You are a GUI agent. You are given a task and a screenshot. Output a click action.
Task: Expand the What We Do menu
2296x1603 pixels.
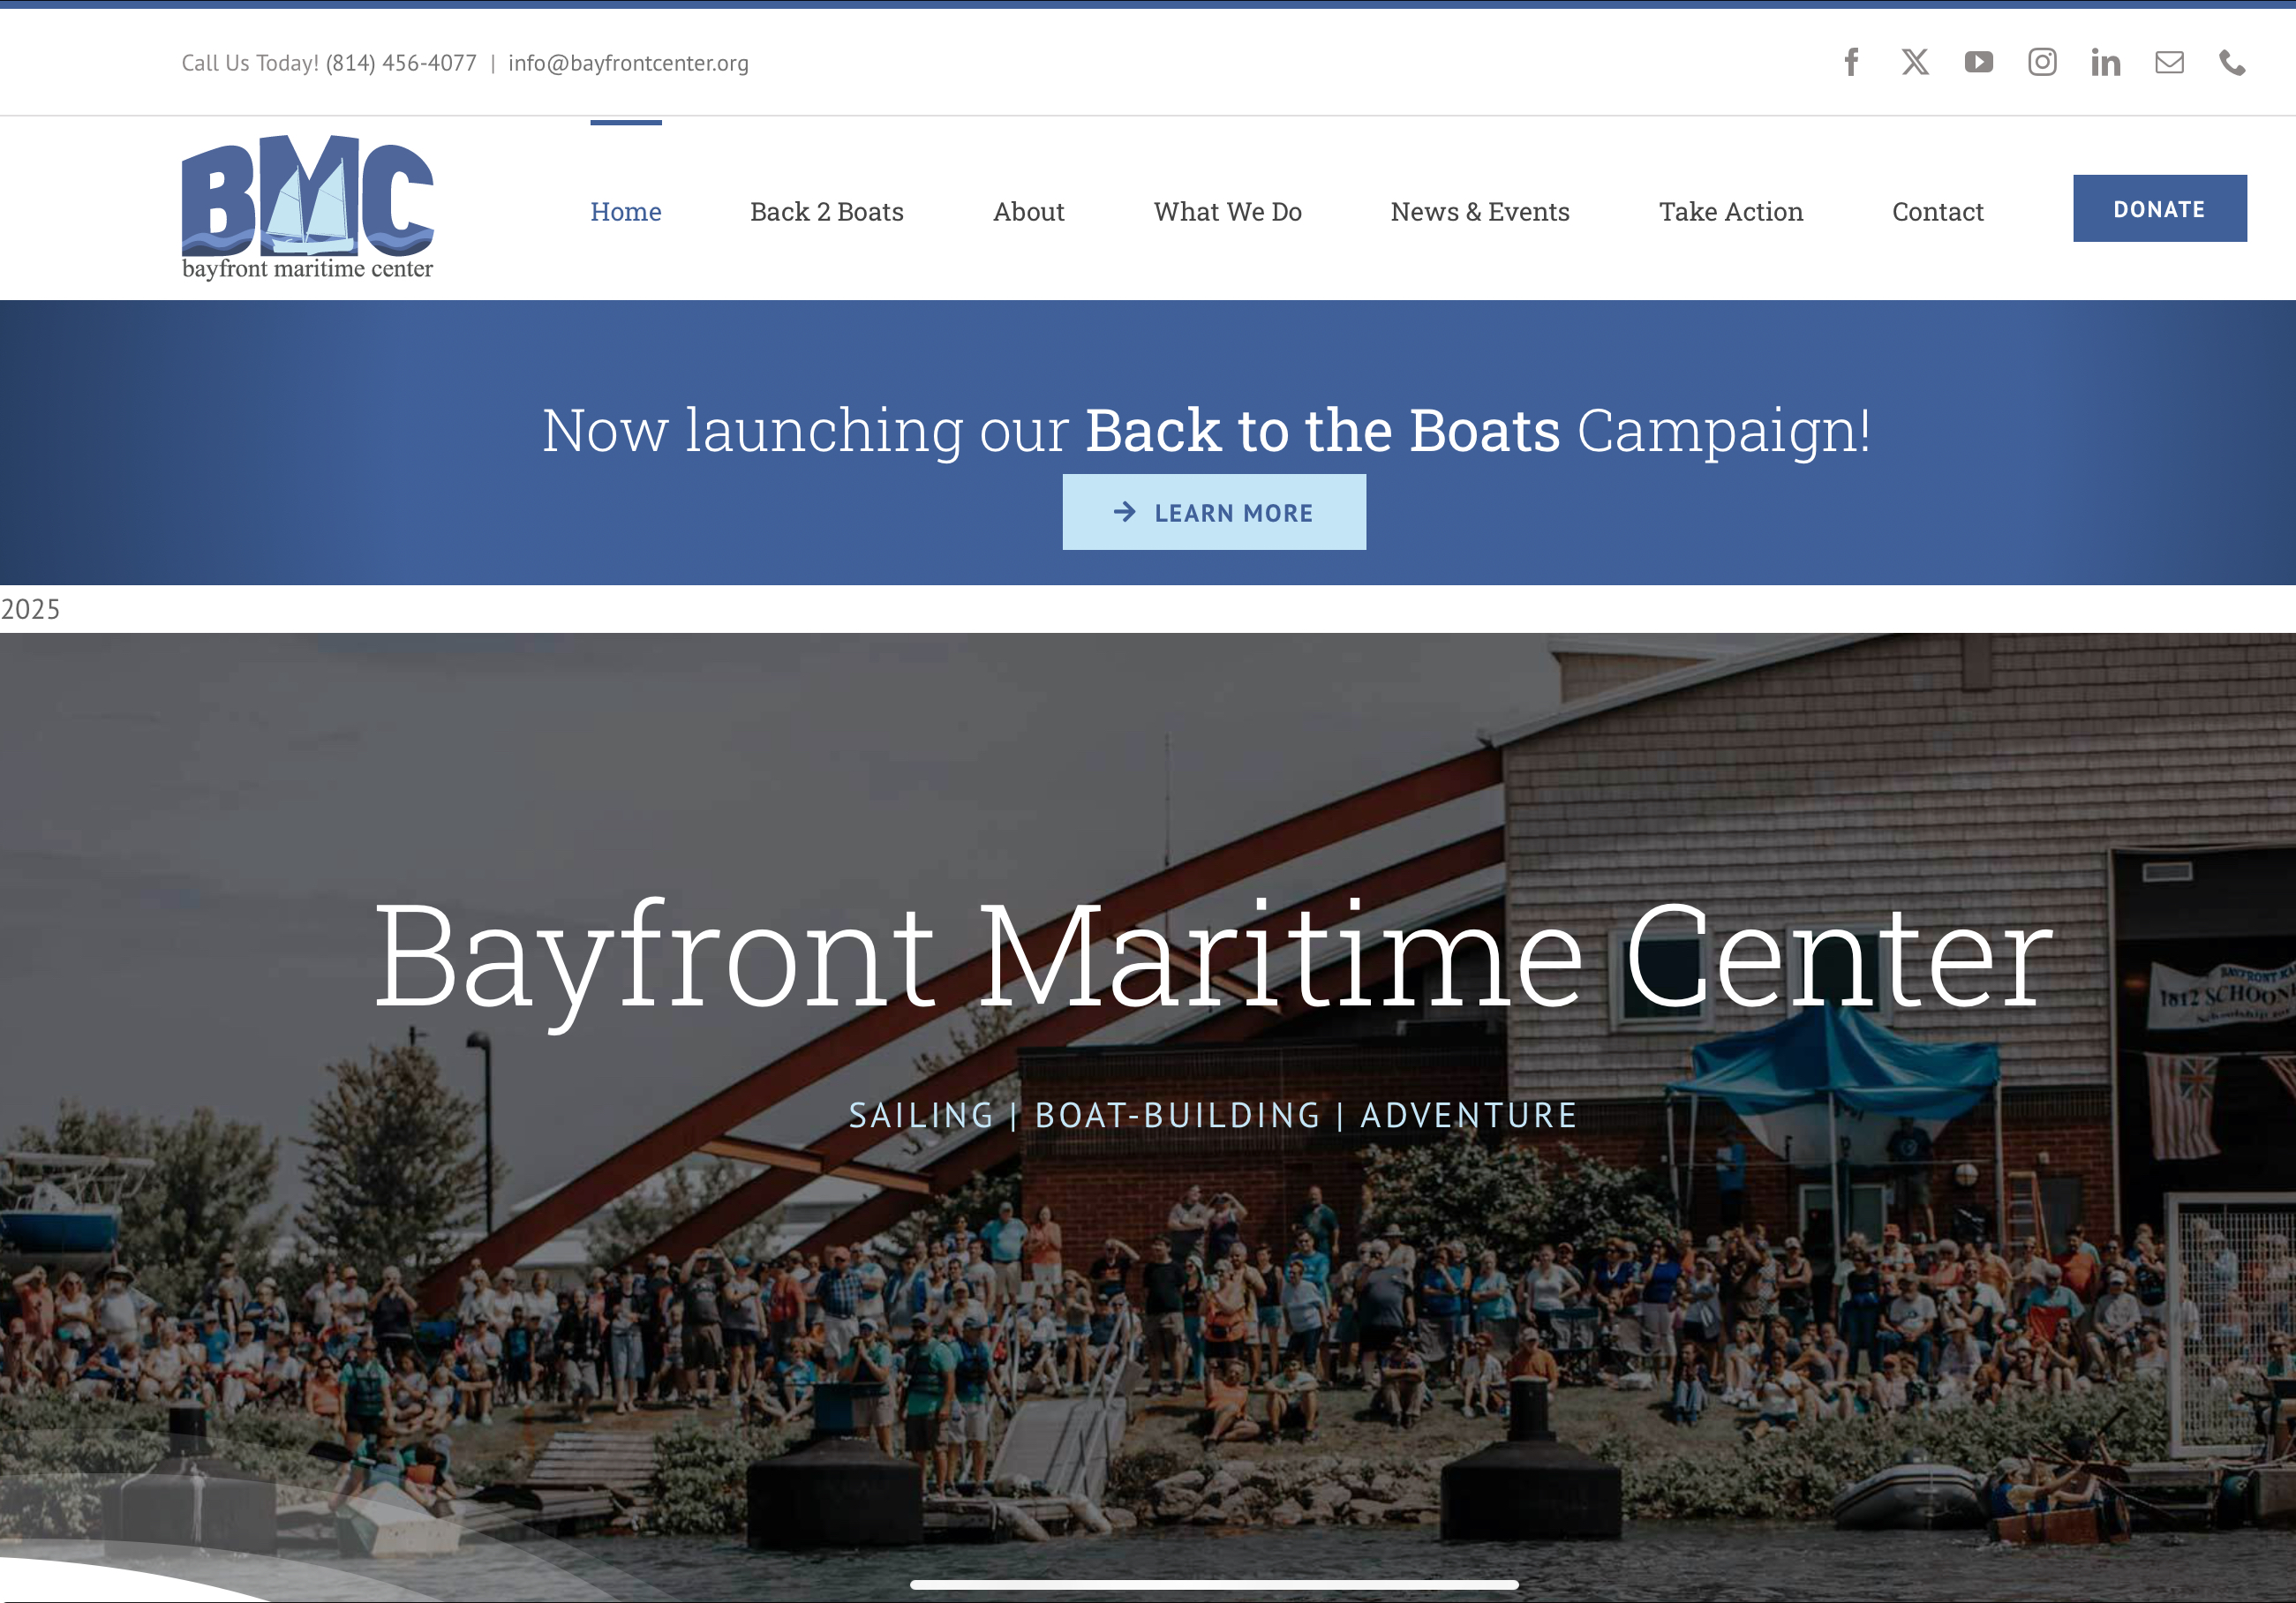click(x=1228, y=211)
